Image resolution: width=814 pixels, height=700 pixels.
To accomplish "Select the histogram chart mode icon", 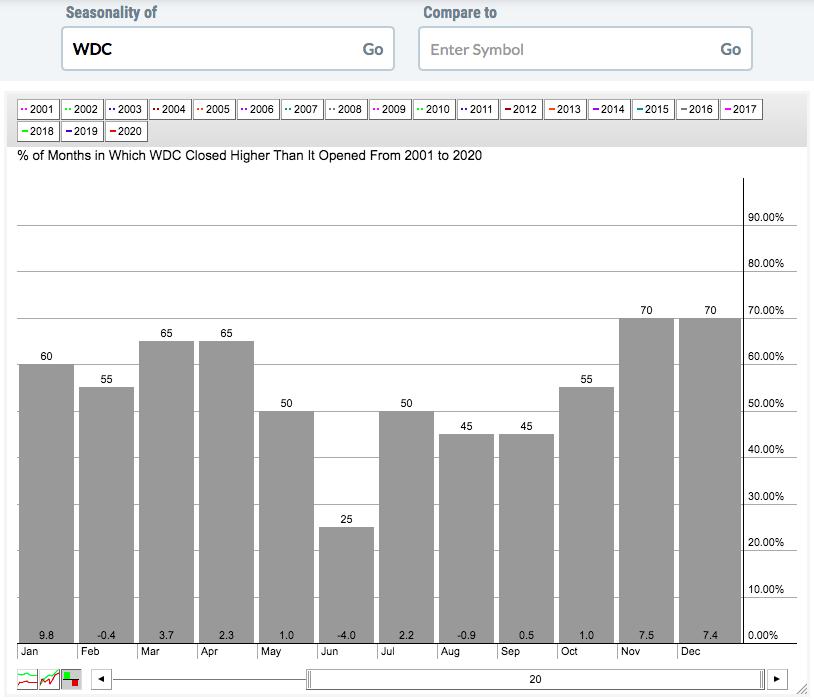I will 71,679.
